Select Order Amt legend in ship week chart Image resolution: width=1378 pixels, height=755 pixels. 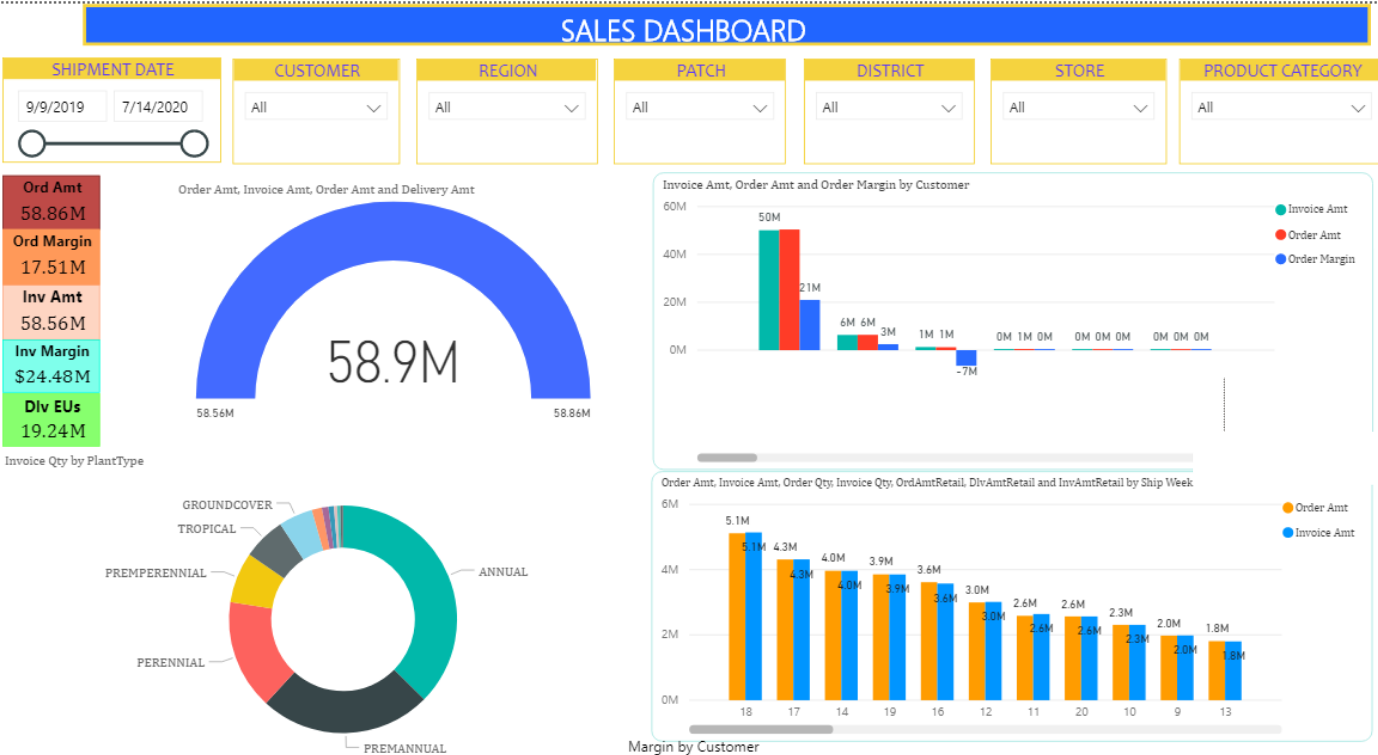[x=1315, y=508]
